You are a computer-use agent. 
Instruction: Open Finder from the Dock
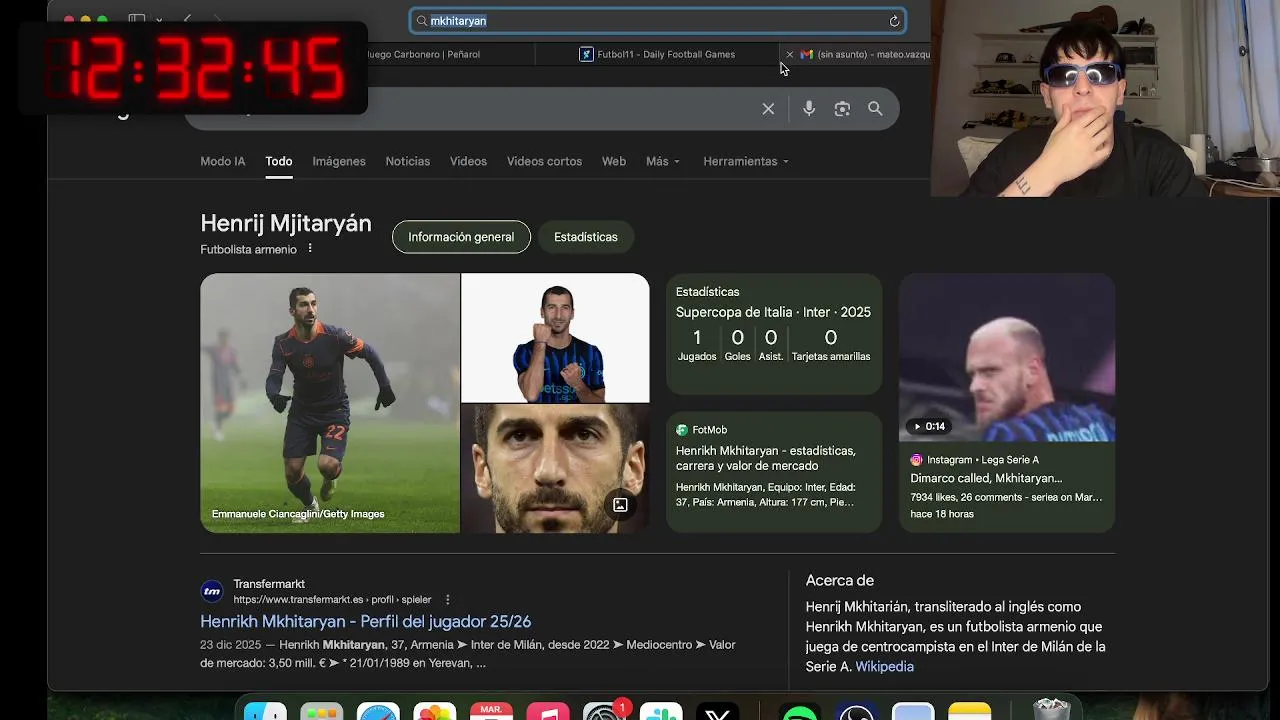pos(265,712)
